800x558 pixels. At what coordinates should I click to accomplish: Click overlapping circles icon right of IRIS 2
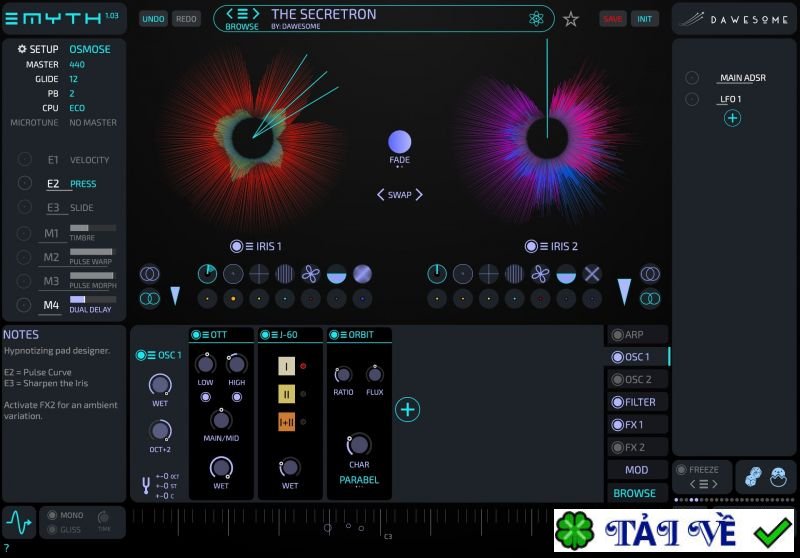pyautogui.click(x=650, y=274)
